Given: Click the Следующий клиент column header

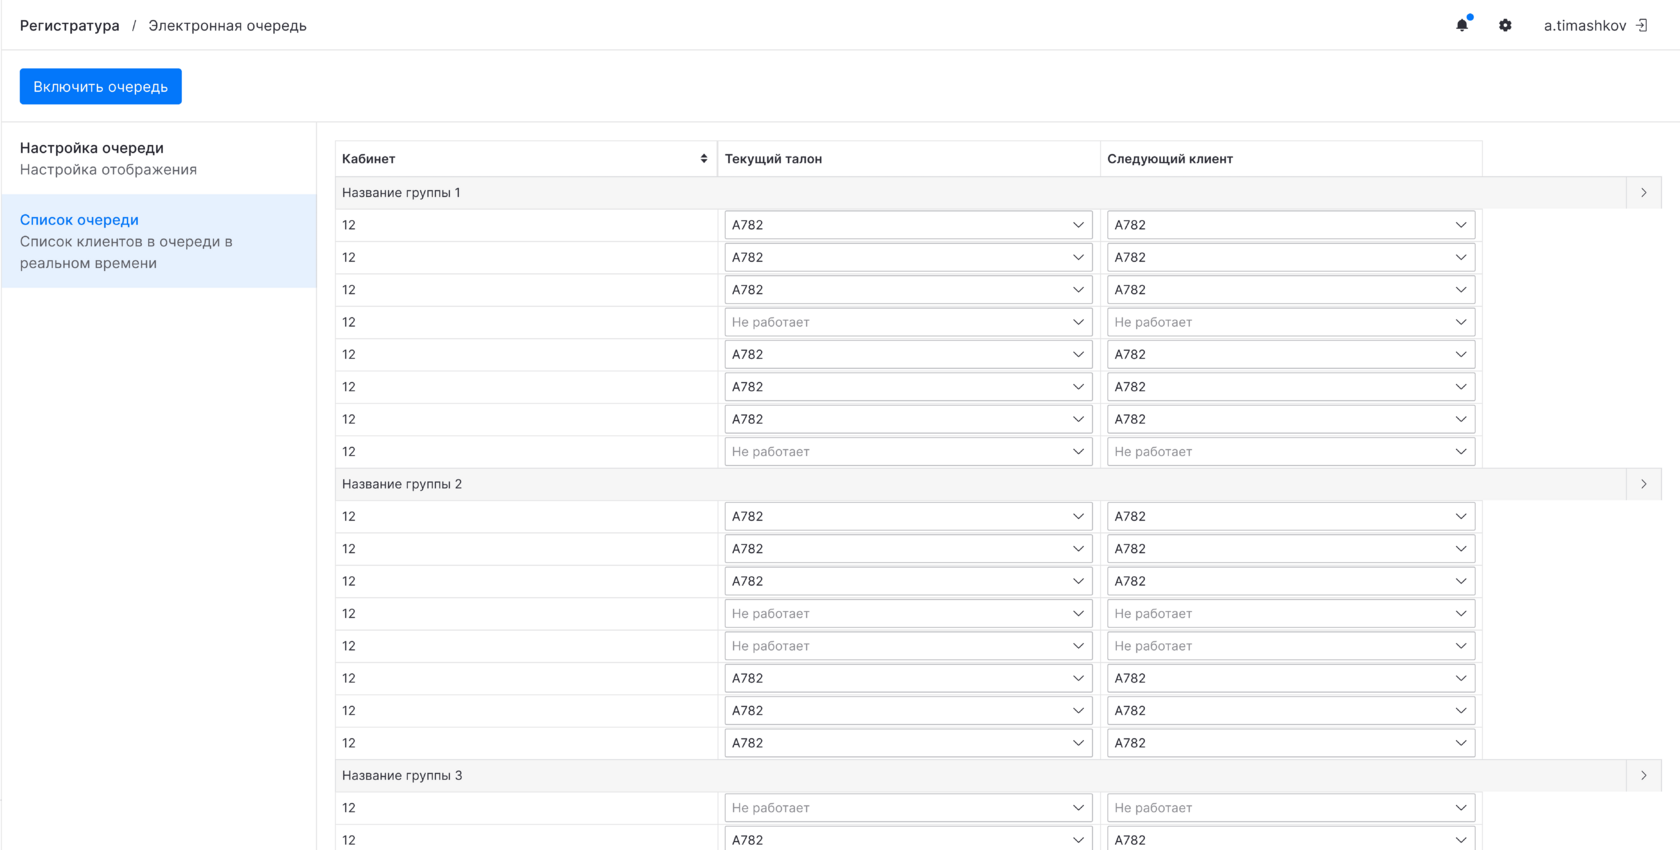Looking at the screenshot, I should [1169, 159].
